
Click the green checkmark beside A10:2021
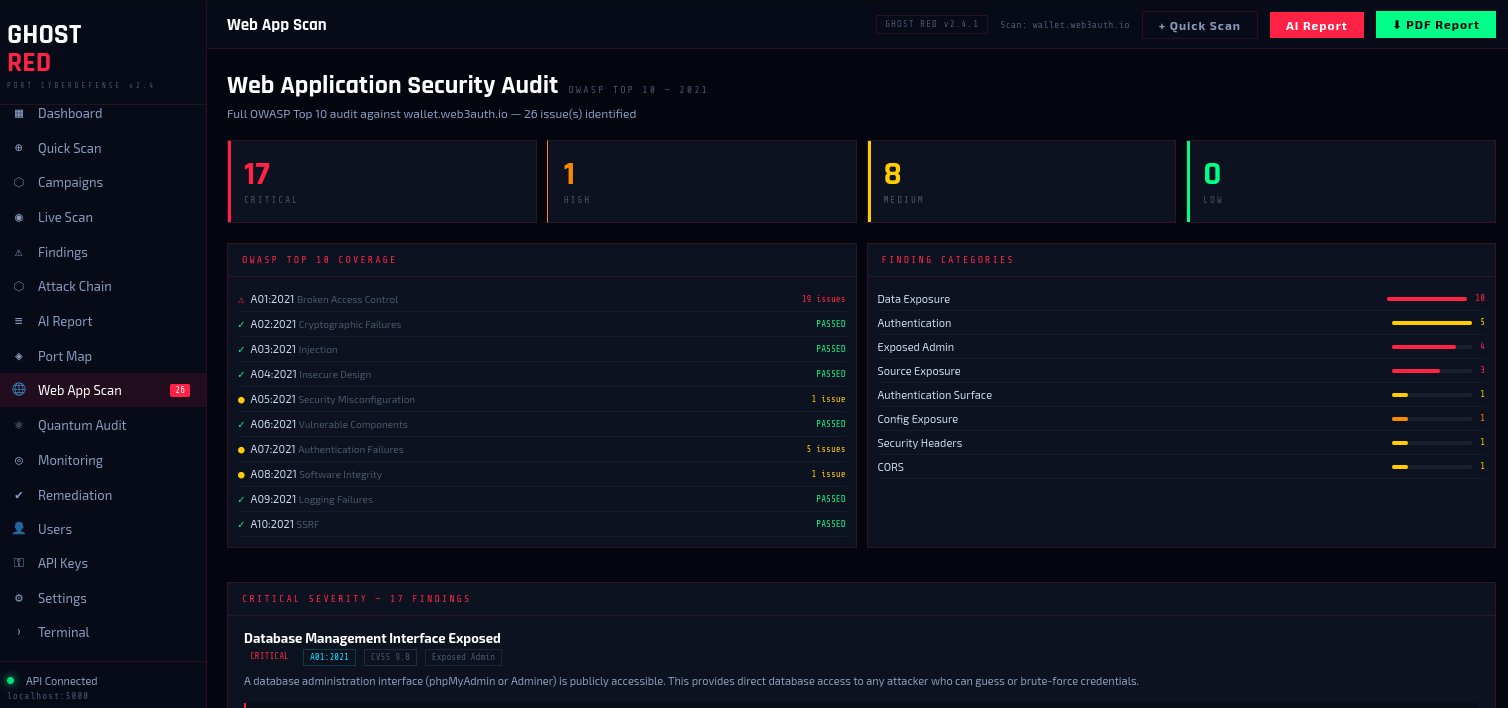(241, 524)
